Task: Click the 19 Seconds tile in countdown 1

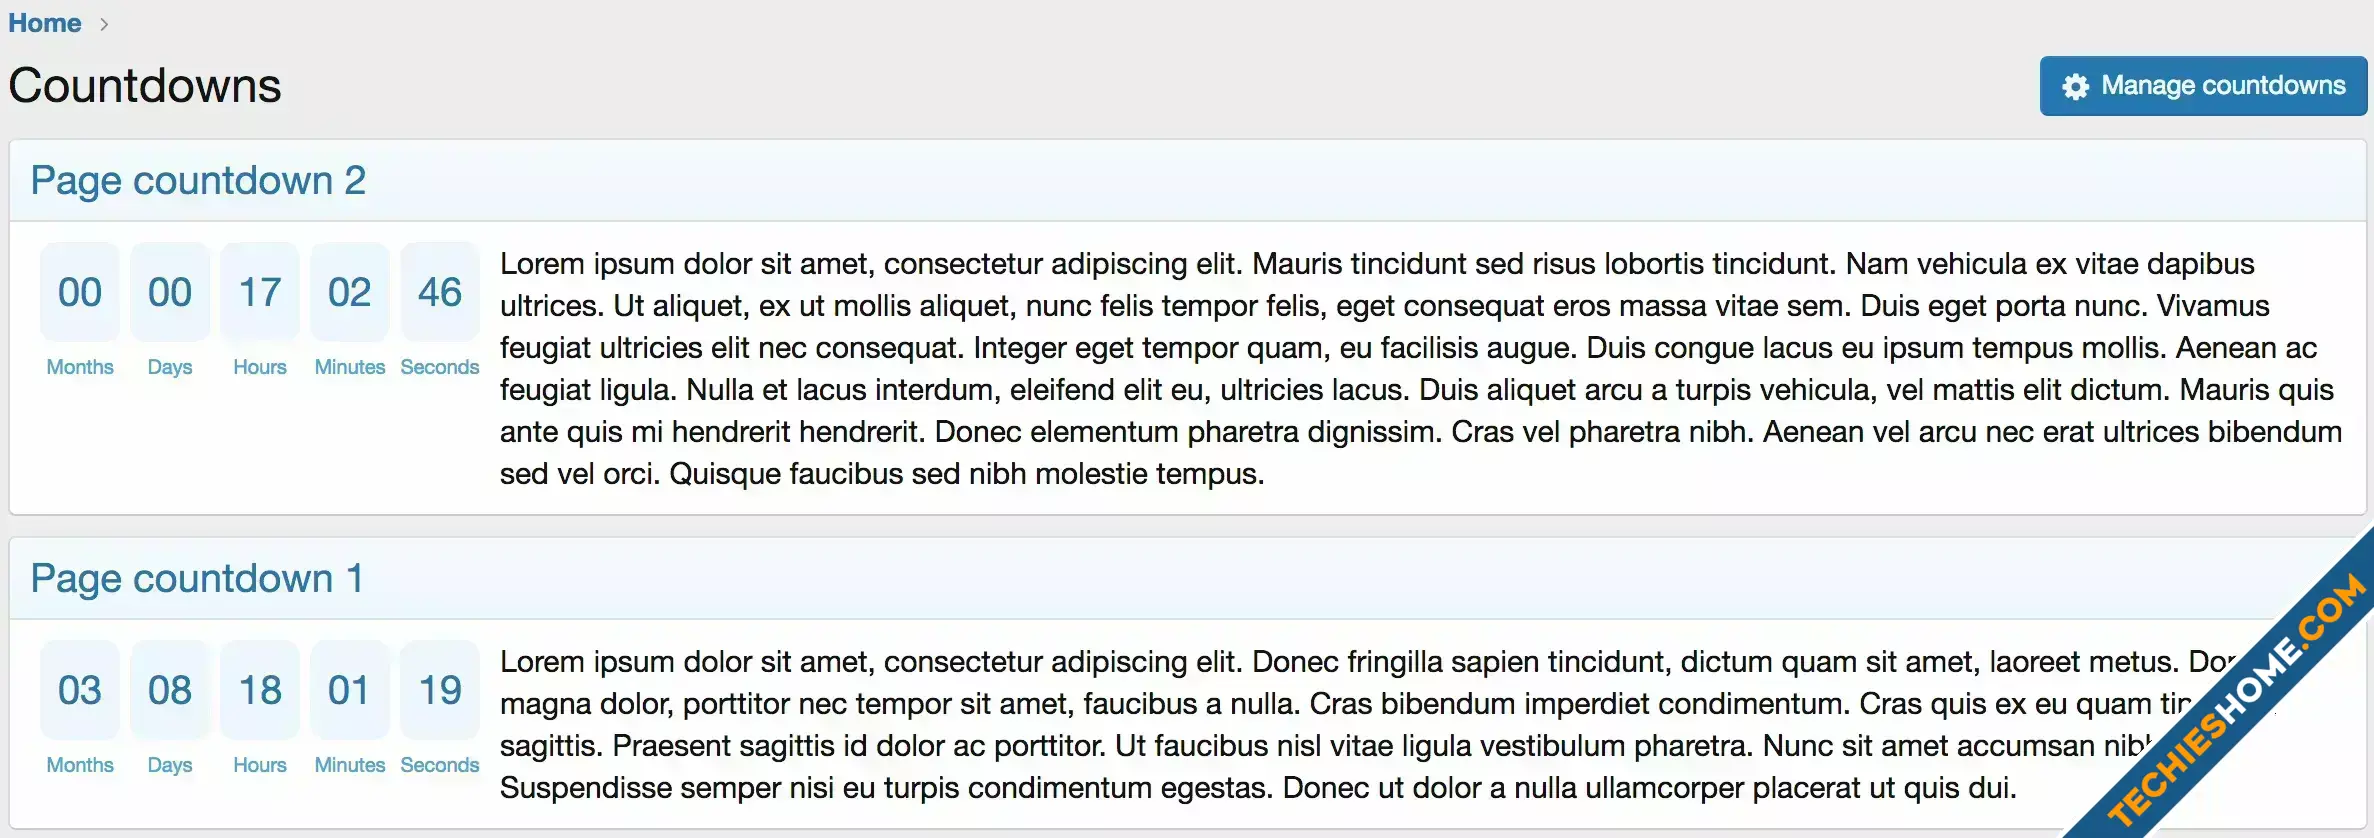Action: (440, 690)
